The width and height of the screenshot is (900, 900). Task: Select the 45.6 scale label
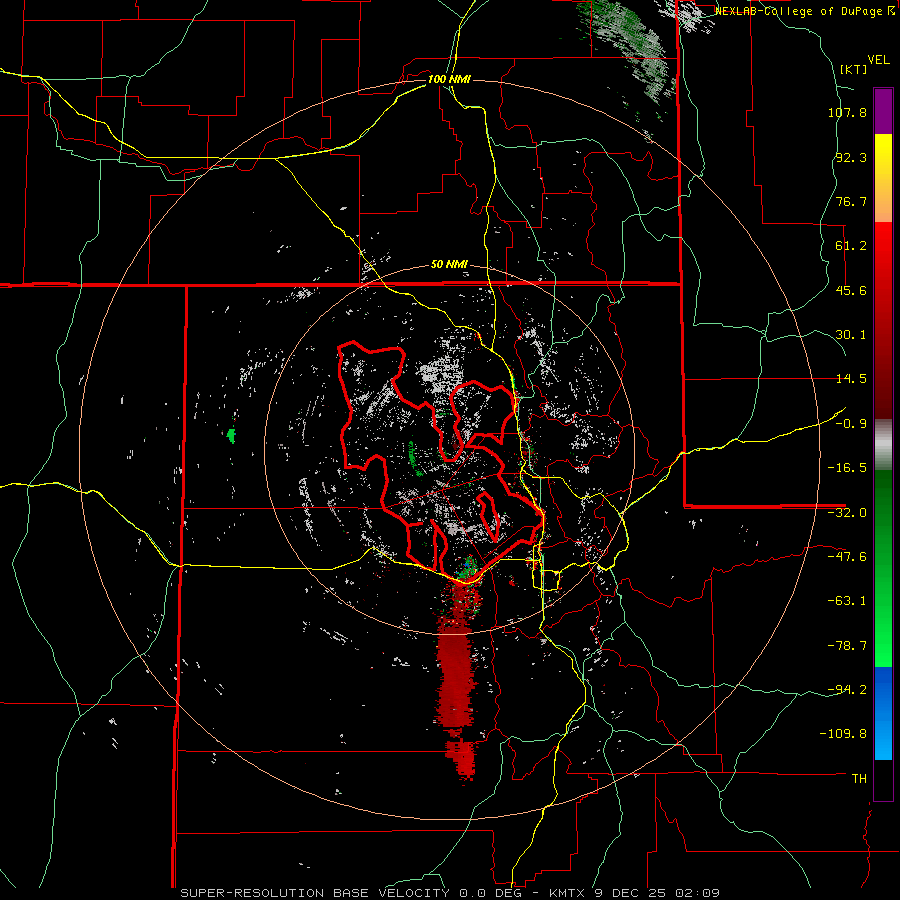click(x=851, y=290)
